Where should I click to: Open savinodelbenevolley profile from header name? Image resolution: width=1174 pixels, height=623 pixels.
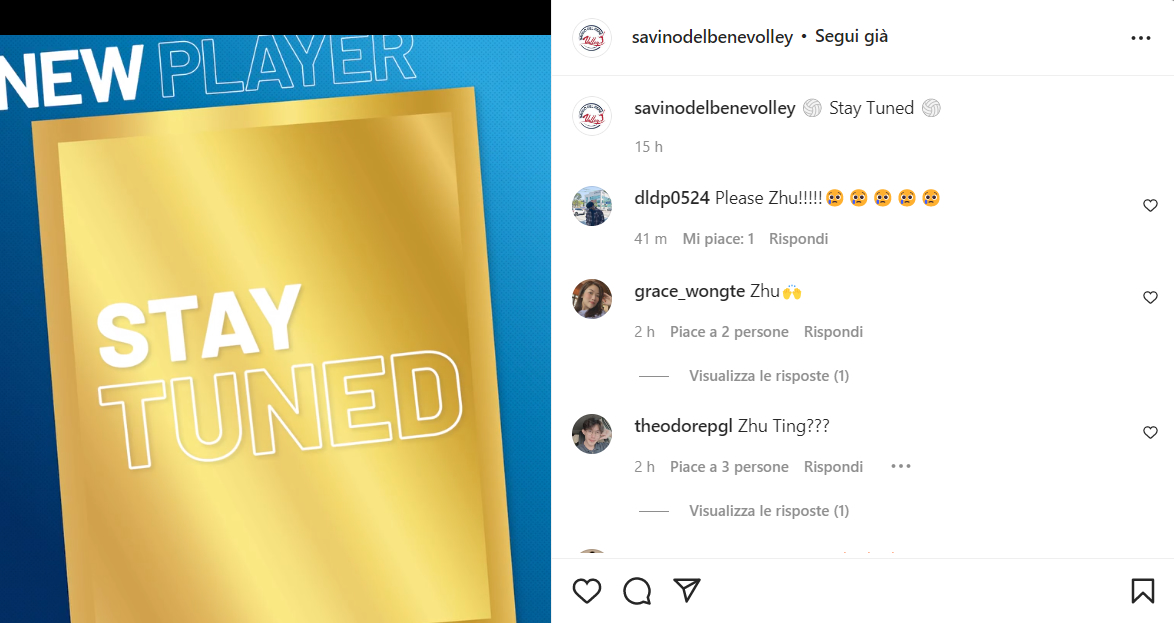712,37
